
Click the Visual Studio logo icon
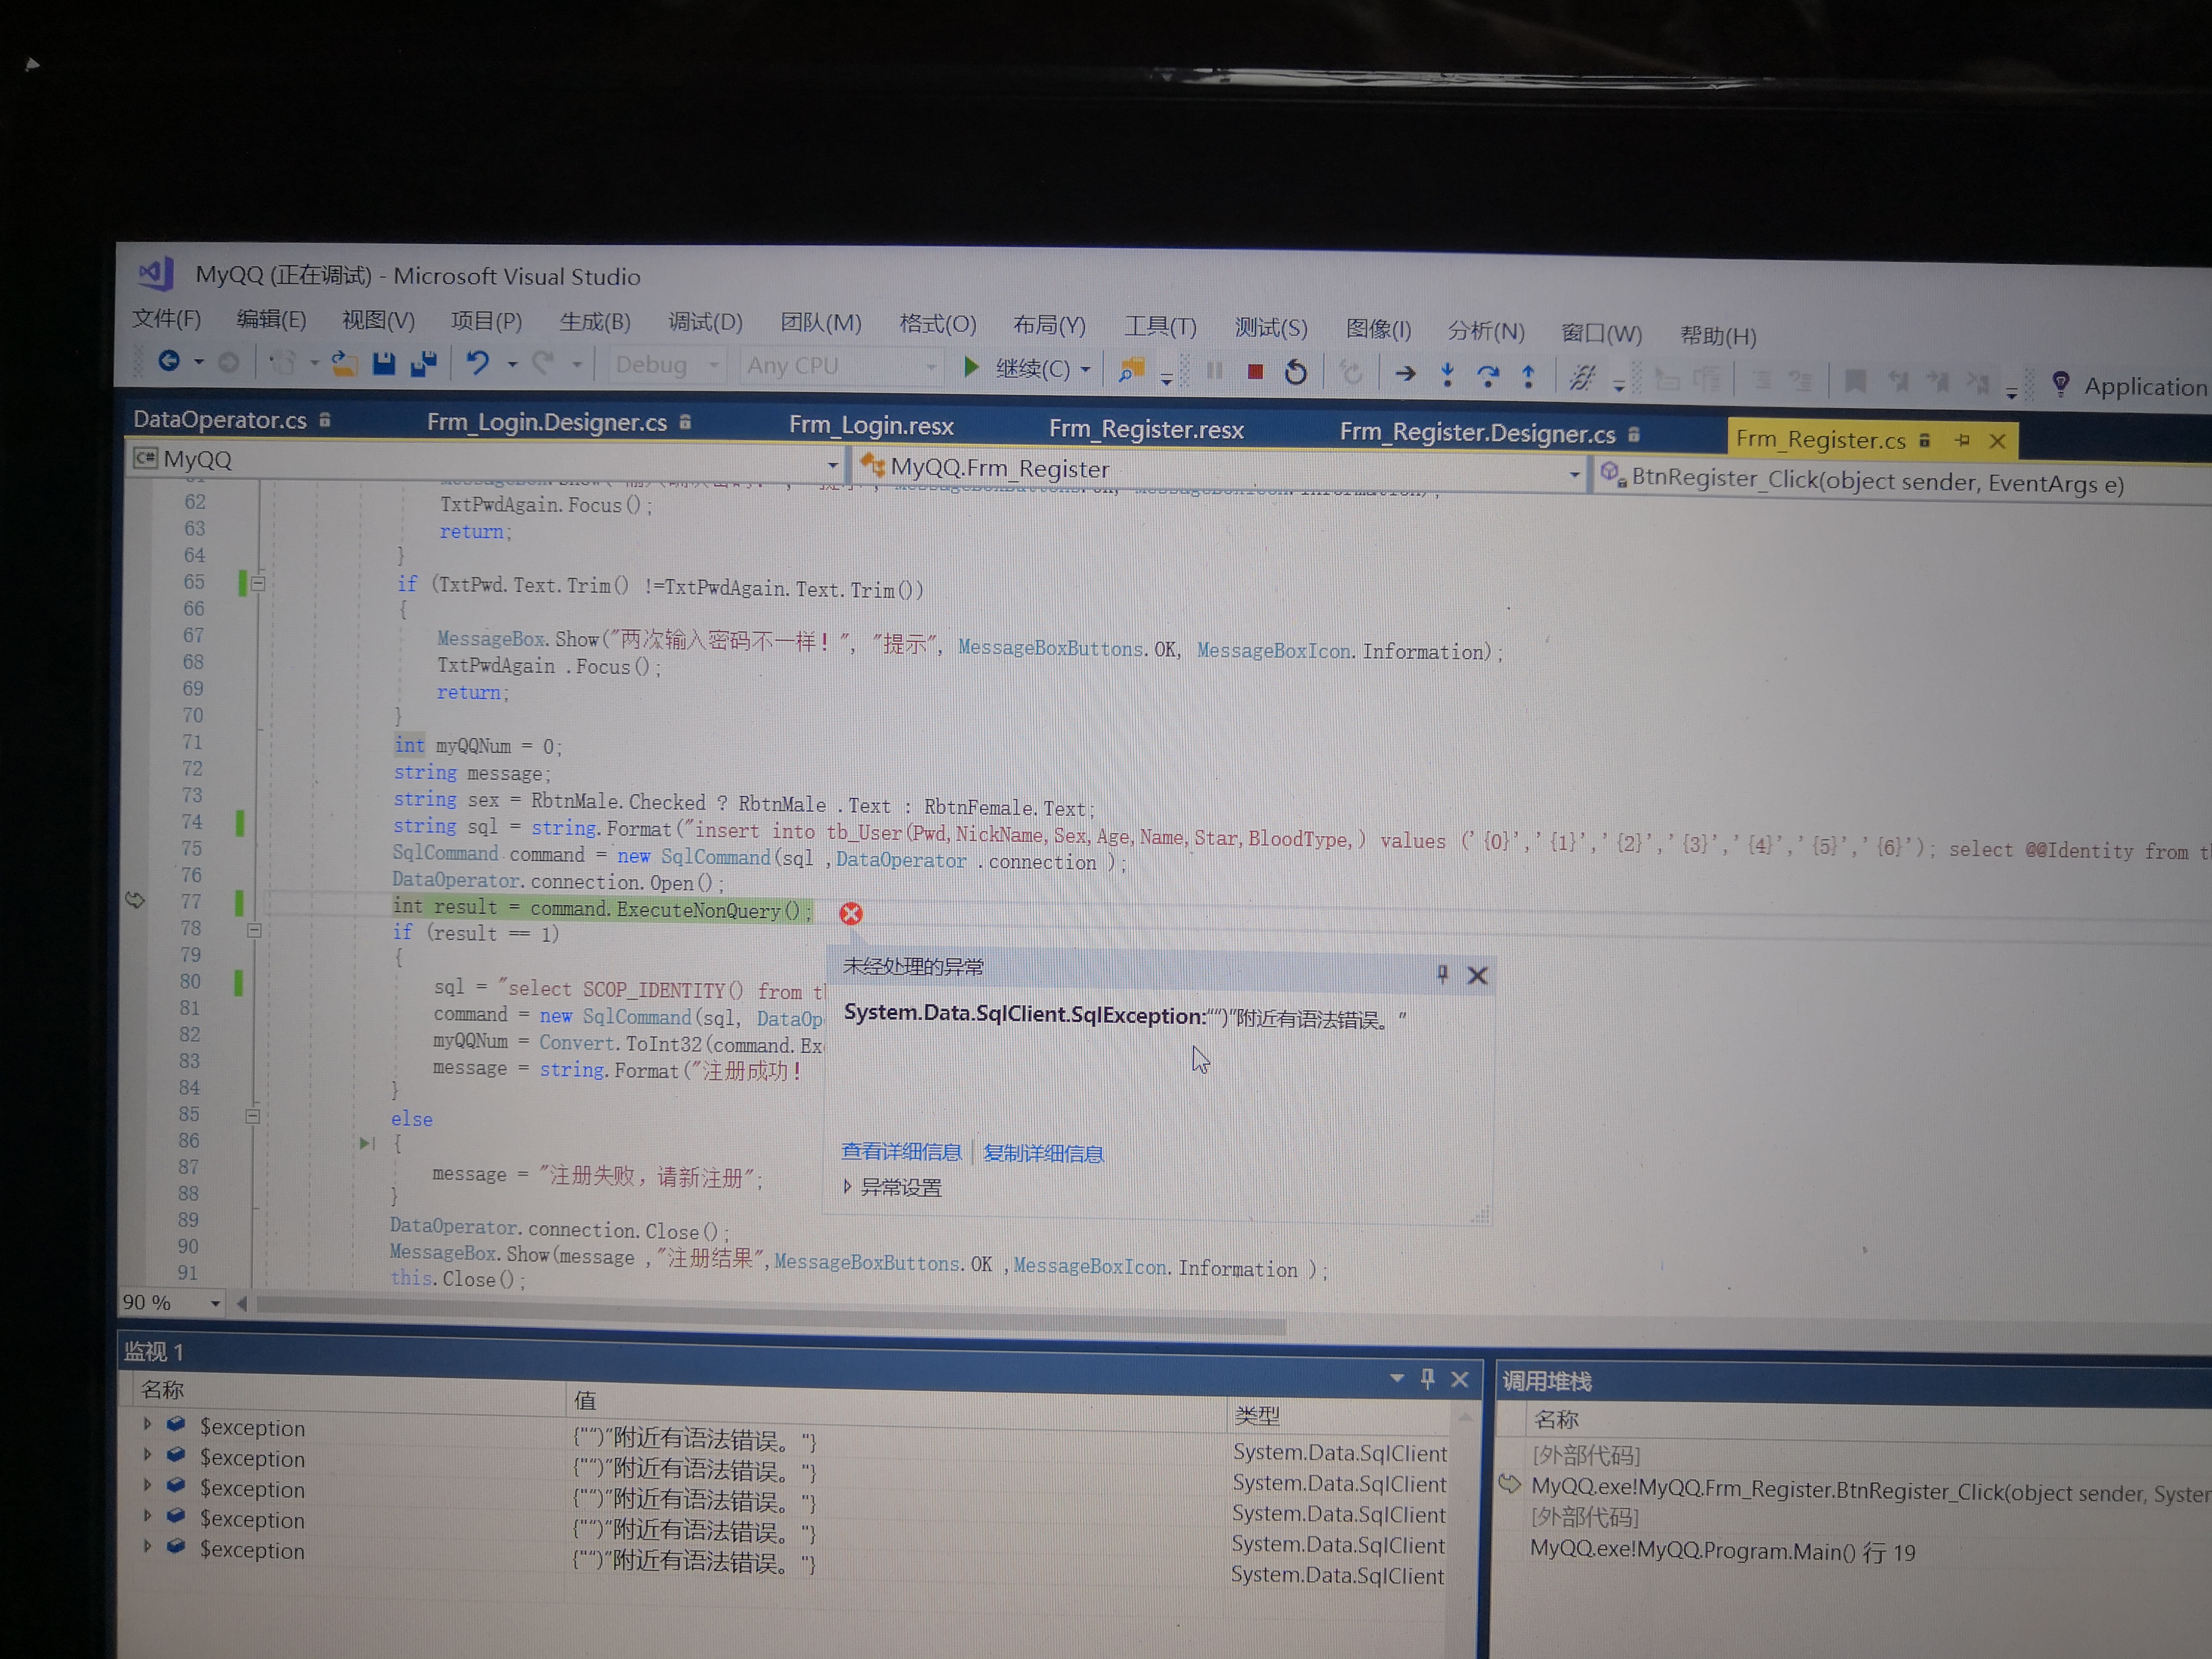(x=155, y=272)
